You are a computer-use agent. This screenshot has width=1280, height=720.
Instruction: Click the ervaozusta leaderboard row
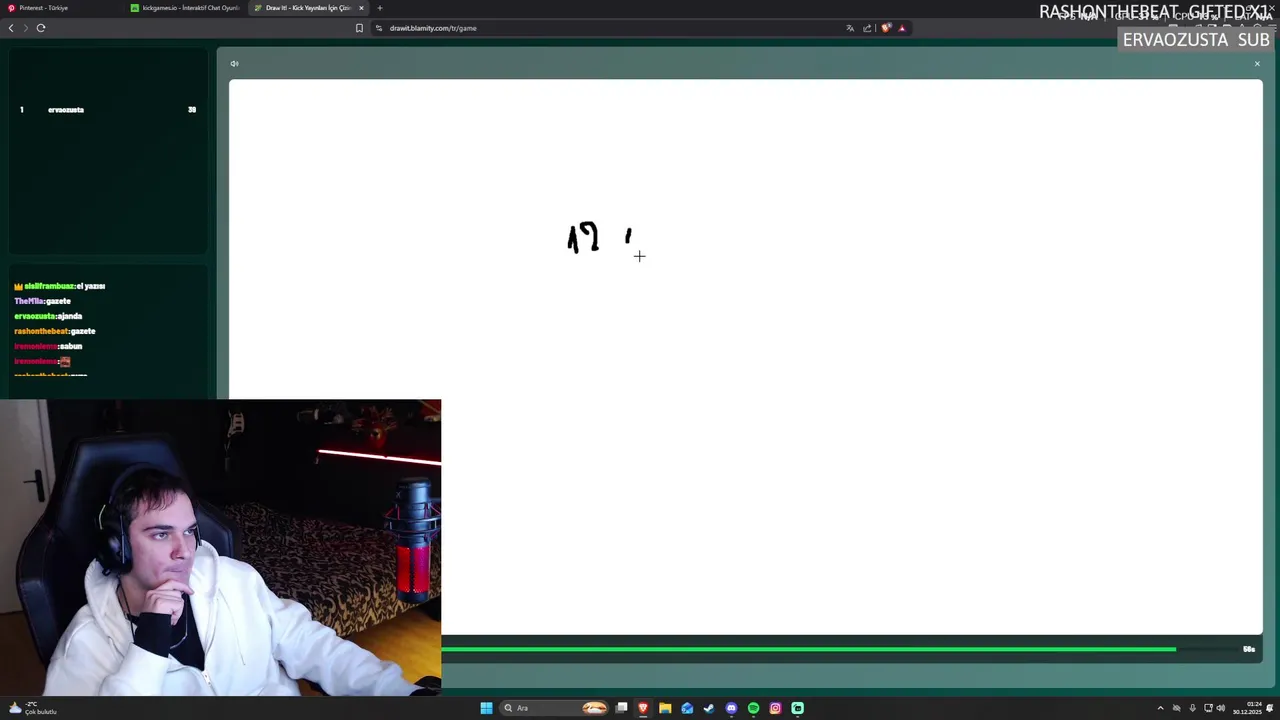pyautogui.click(x=108, y=110)
